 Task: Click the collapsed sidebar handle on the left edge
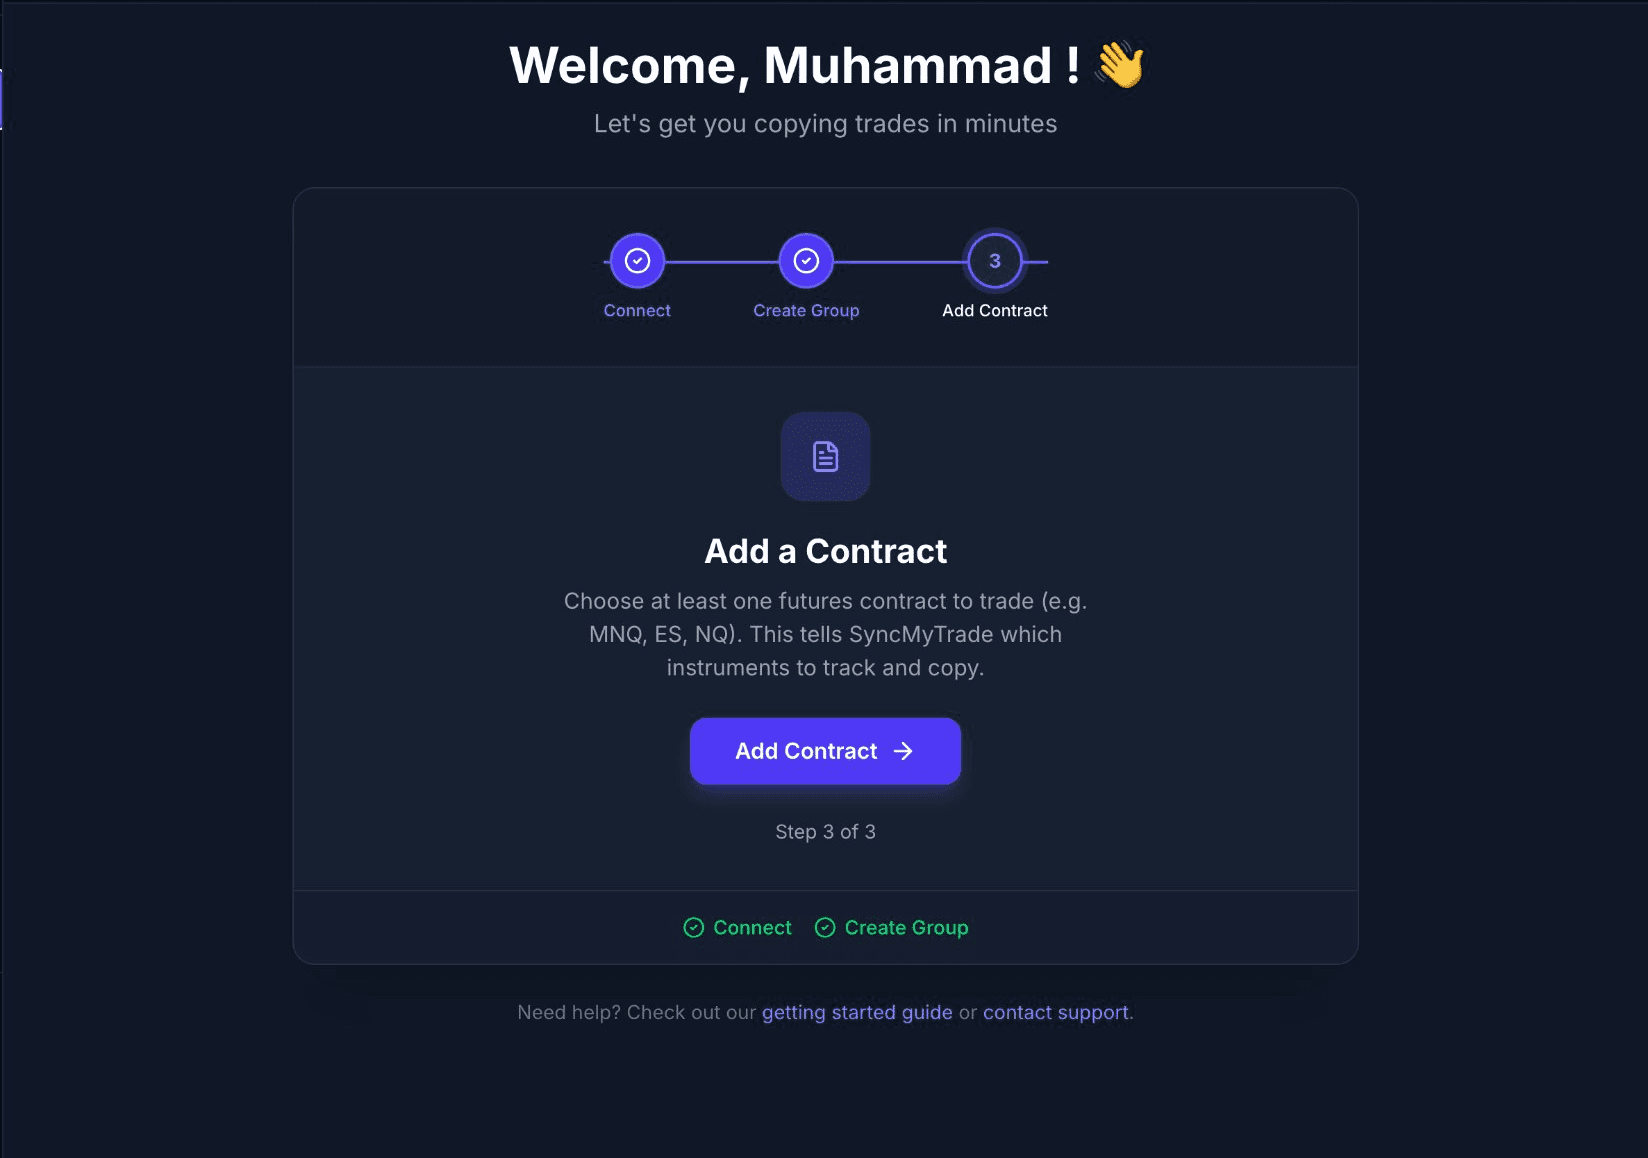click(3, 99)
